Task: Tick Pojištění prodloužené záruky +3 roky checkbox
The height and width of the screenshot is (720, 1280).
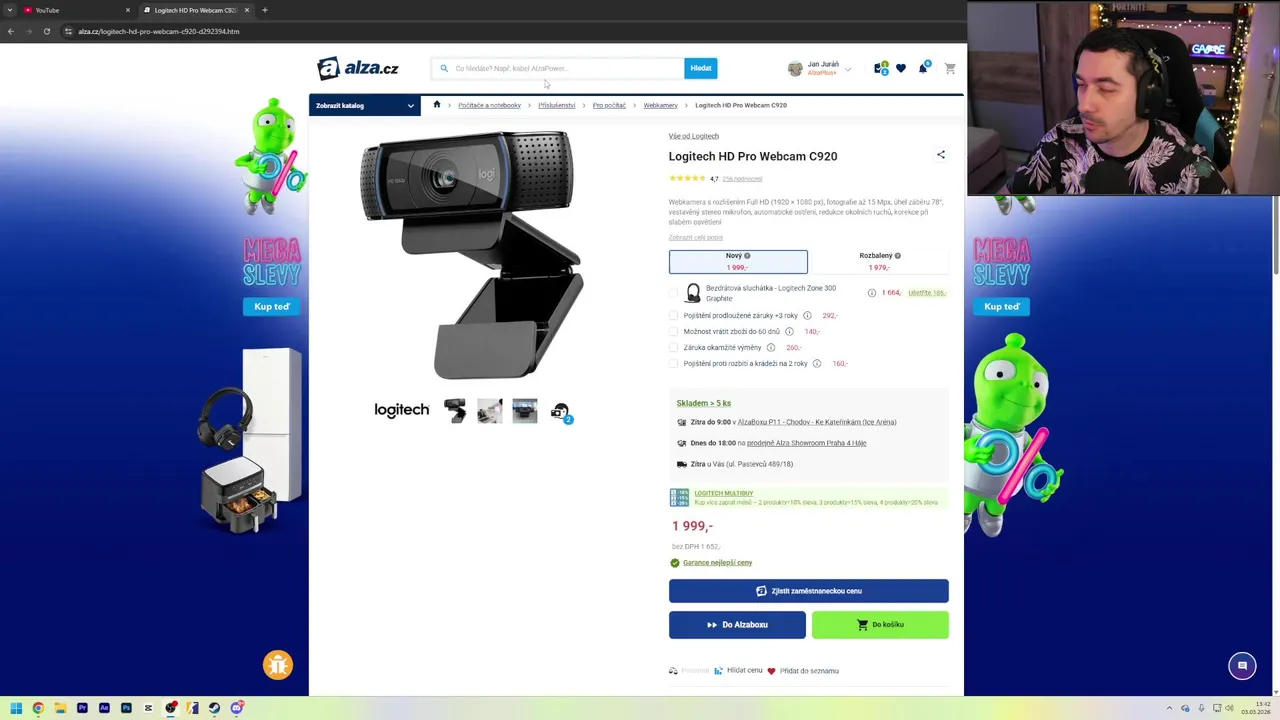Action: 673,316
